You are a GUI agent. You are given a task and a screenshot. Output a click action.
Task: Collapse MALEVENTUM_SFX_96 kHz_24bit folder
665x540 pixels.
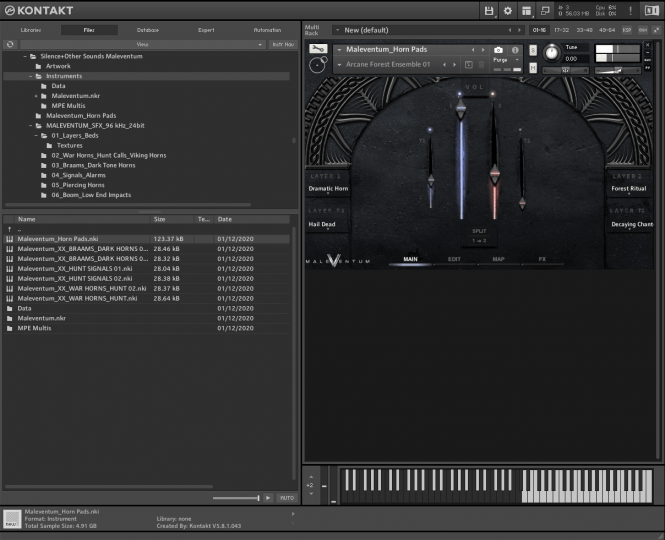tap(31, 126)
